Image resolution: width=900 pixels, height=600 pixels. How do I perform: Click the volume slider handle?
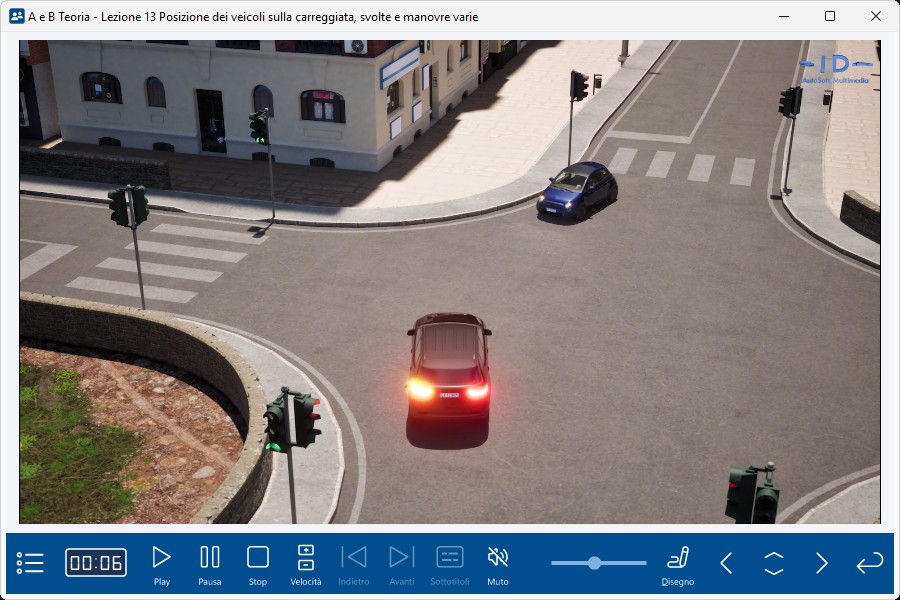pyautogui.click(x=594, y=563)
